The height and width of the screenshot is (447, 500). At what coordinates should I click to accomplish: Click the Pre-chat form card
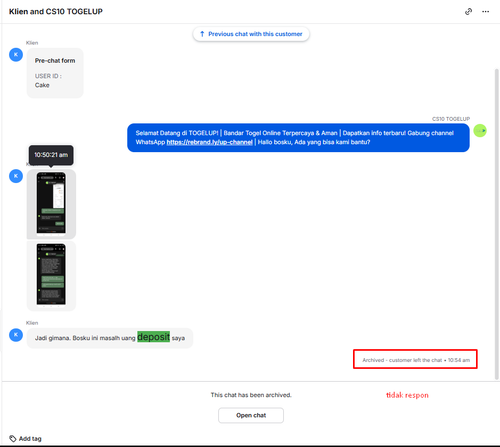pyautogui.click(x=55, y=73)
